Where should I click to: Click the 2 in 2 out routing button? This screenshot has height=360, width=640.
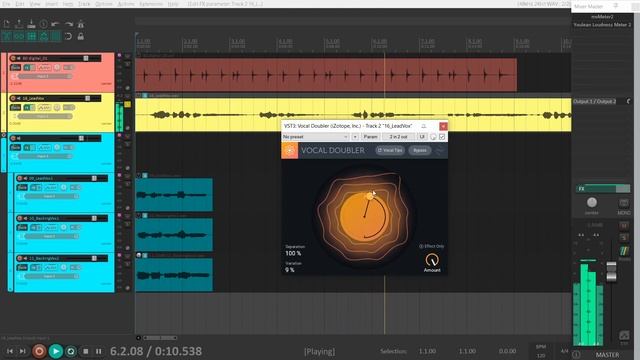(x=399, y=137)
